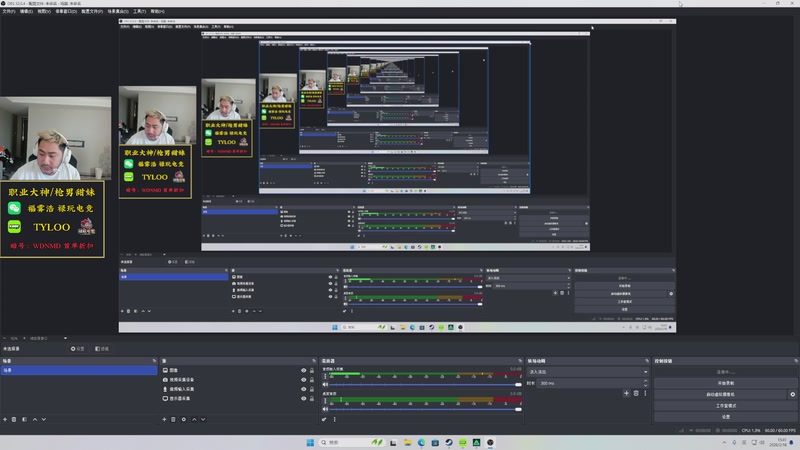Open source properties gear icon
This screenshot has height=450, width=800.
[x=184, y=419]
